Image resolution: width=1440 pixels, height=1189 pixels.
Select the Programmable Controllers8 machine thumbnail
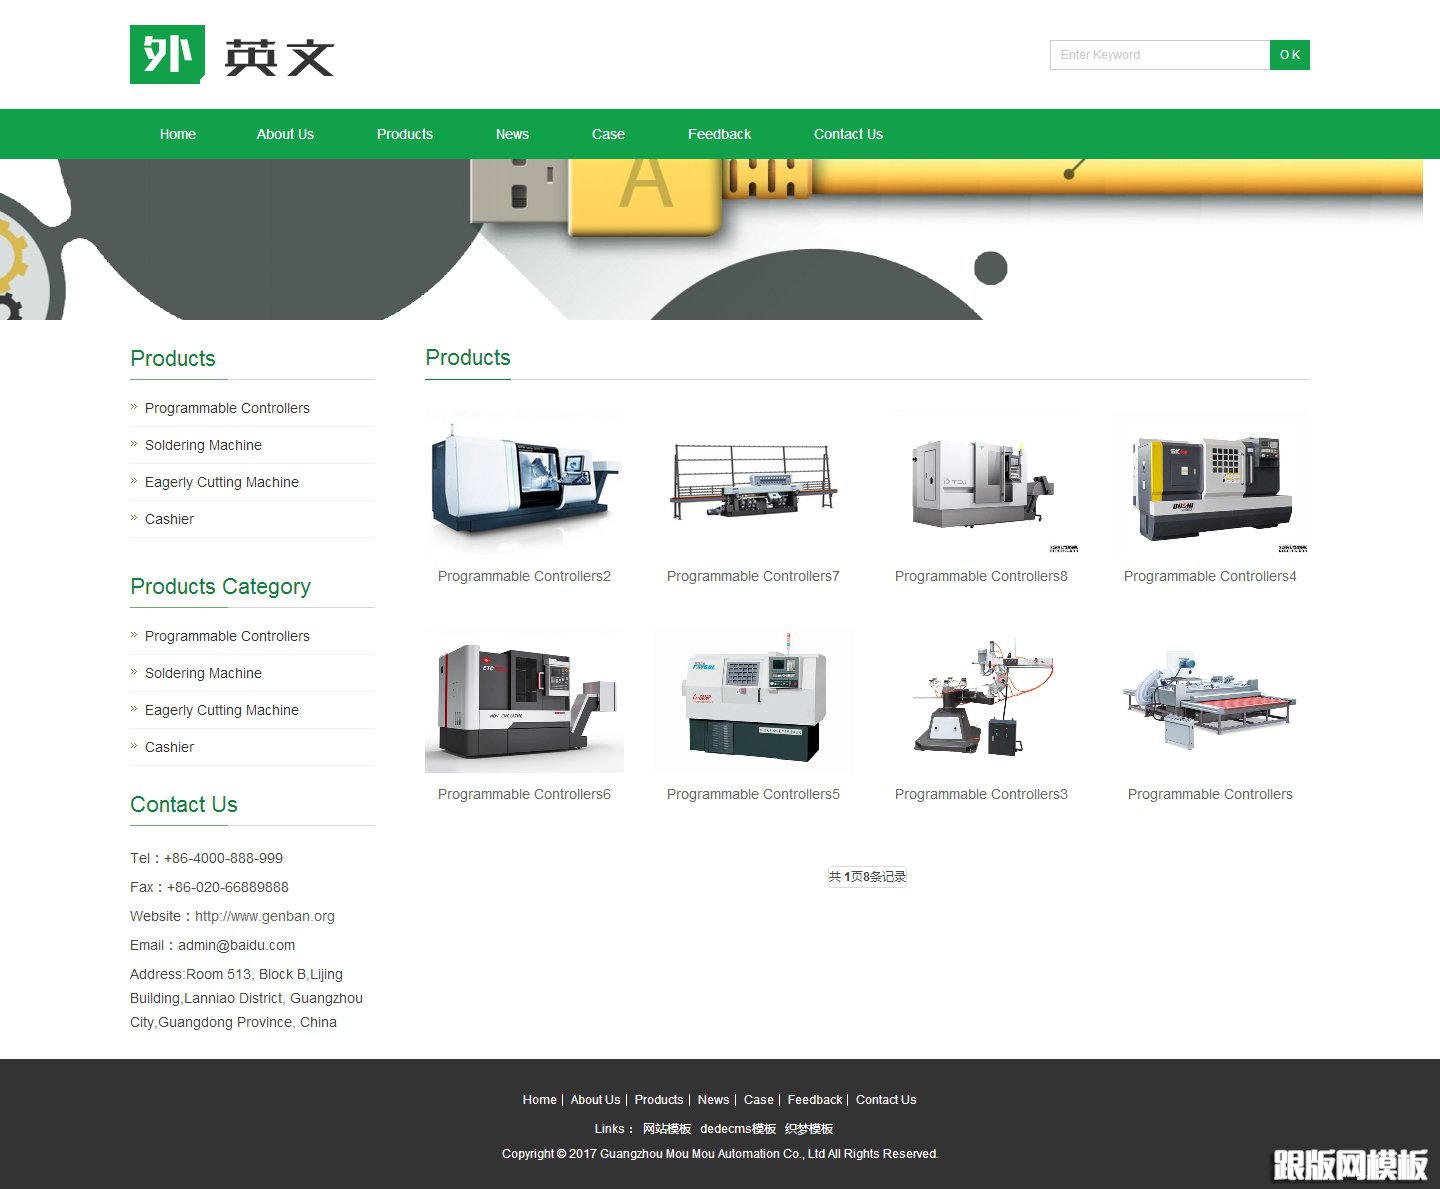point(981,482)
